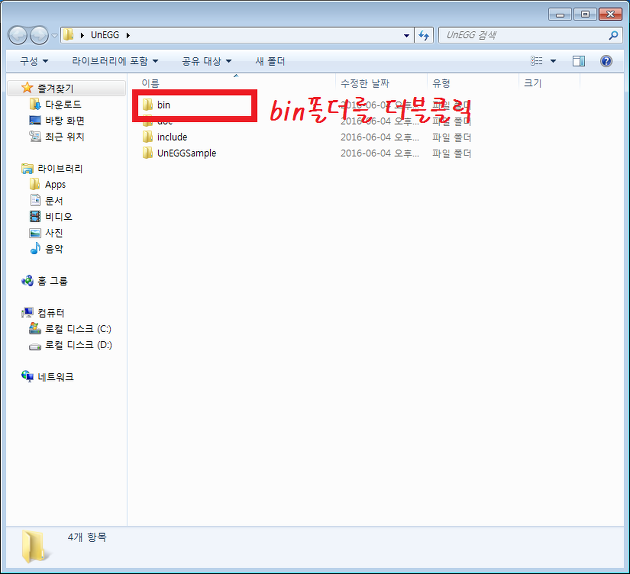Open 다운로드 in favorites
This screenshot has width=630, height=574.
[63, 104]
